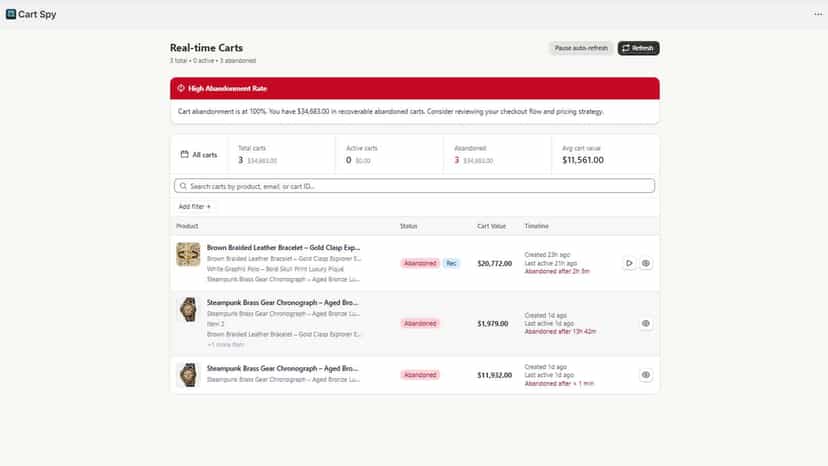The width and height of the screenshot is (828, 466).
Task: Filter by Abandoned carts stat
Action: pyautogui.click(x=497, y=154)
